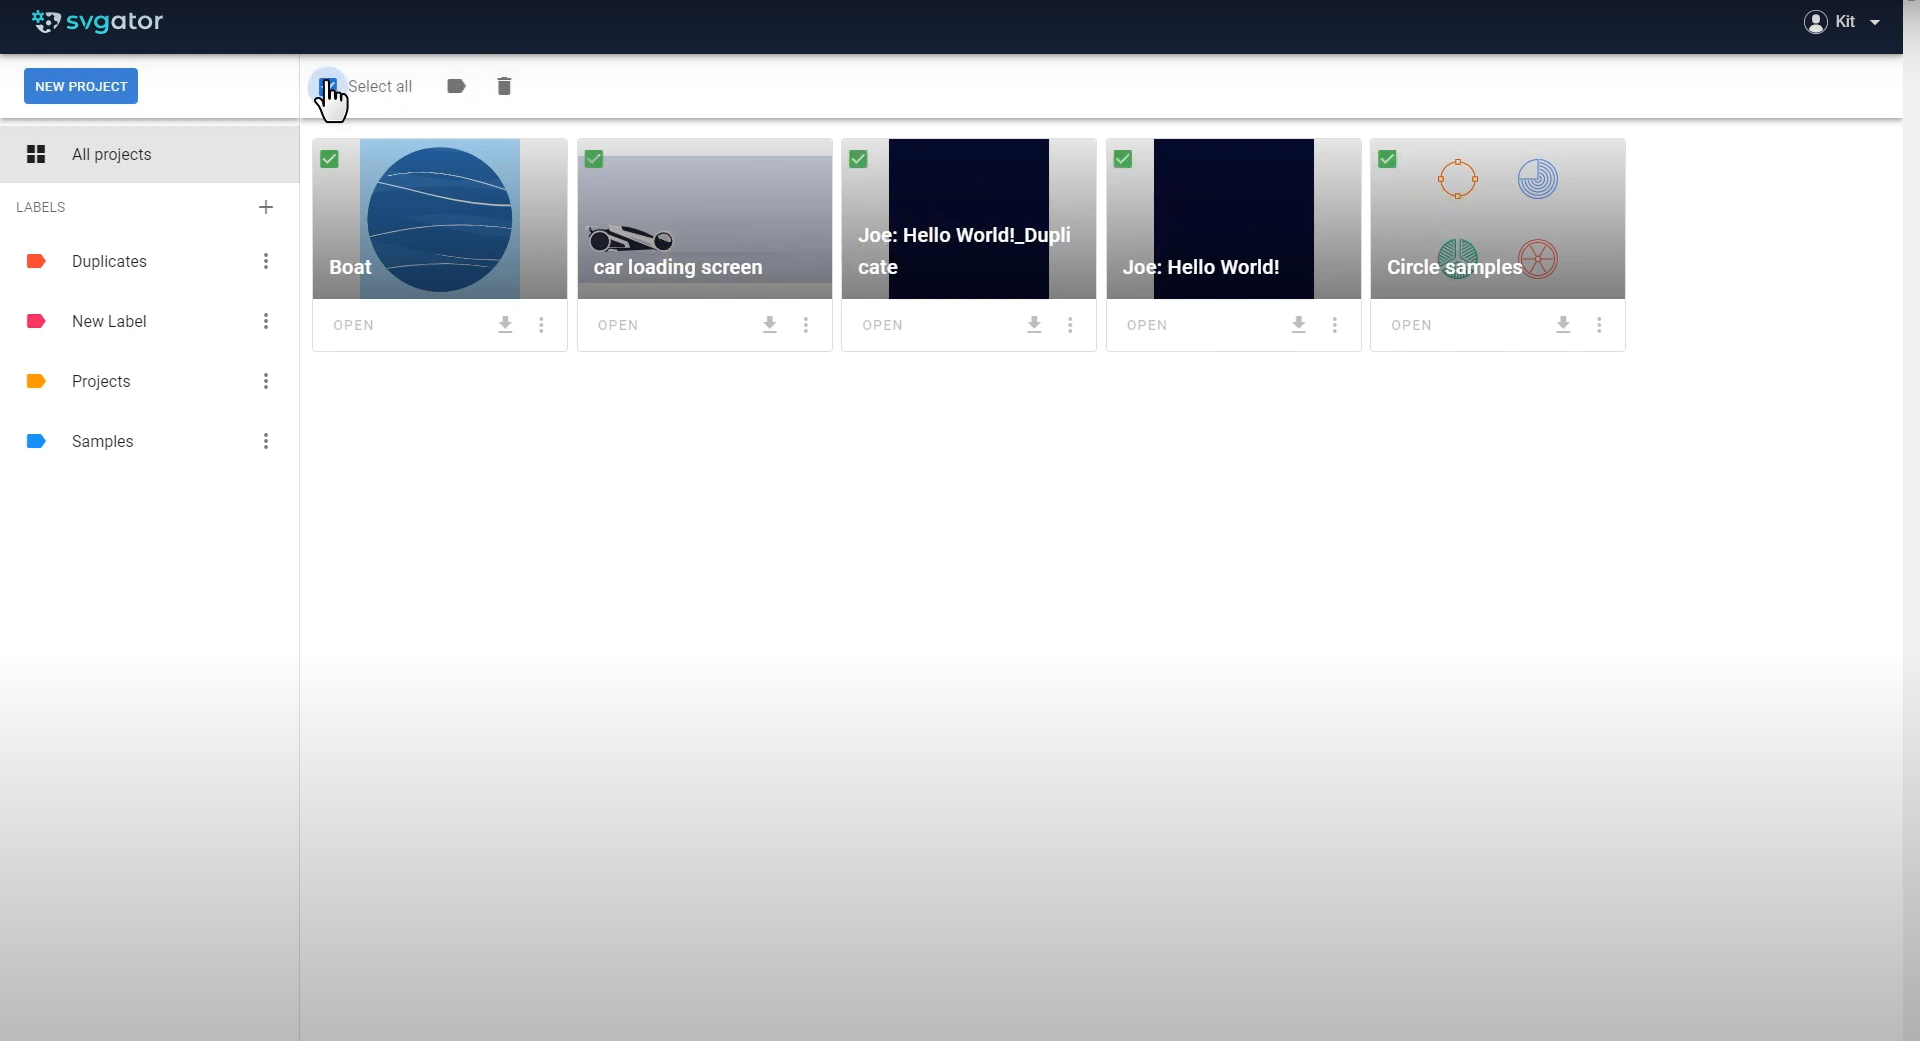Open more options for Circle samples

pyautogui.click(x=1600, y=325)
